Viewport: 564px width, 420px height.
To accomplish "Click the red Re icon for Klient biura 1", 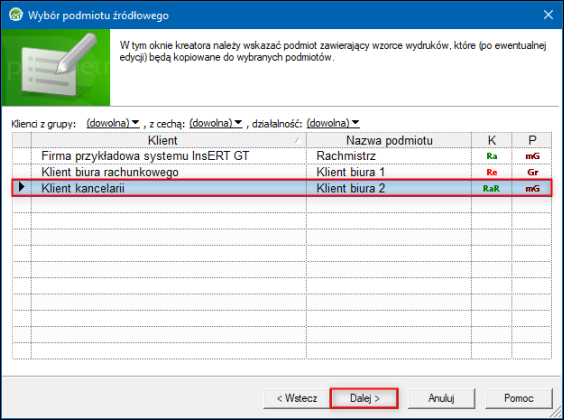I will pyautogui.click(x=492, y=172).
